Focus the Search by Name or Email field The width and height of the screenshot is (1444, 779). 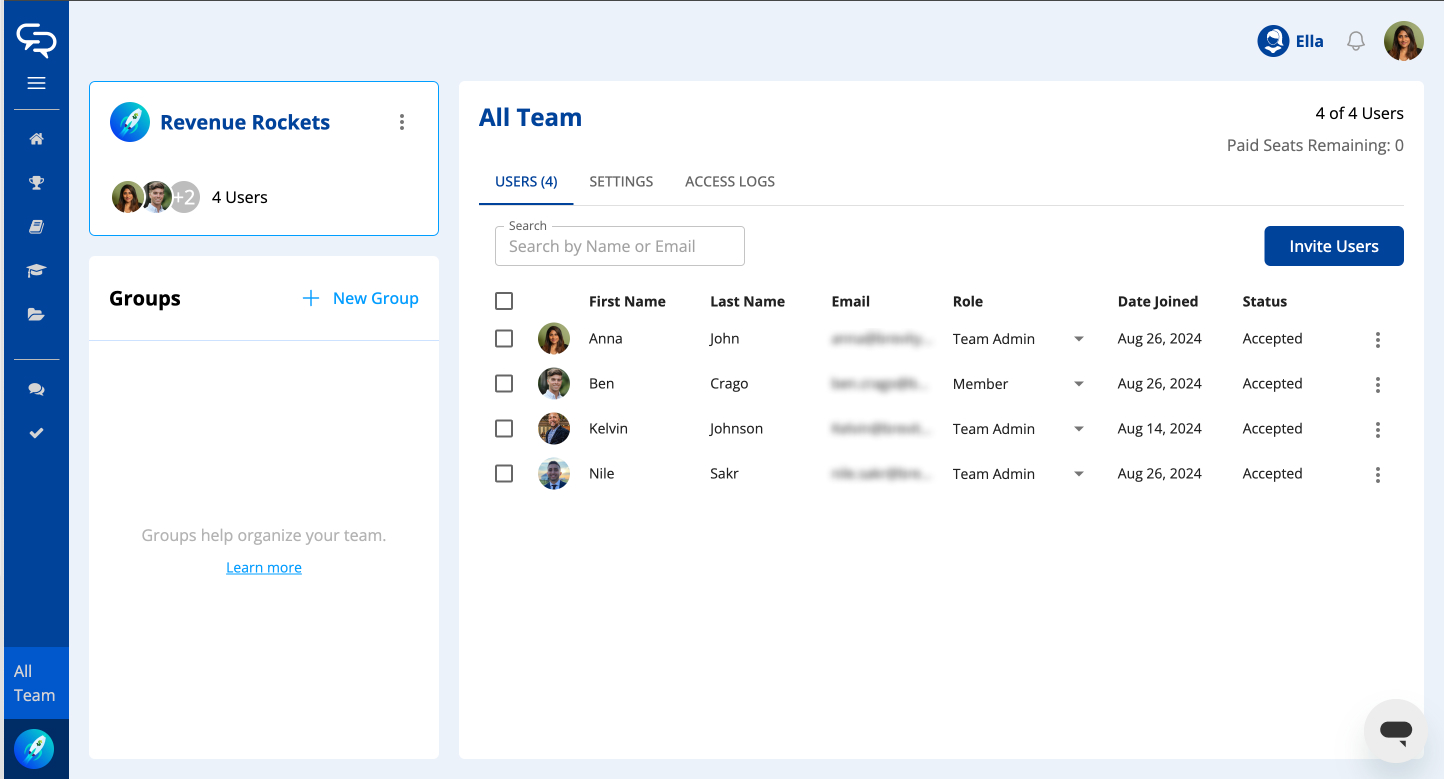pos(620,247)
